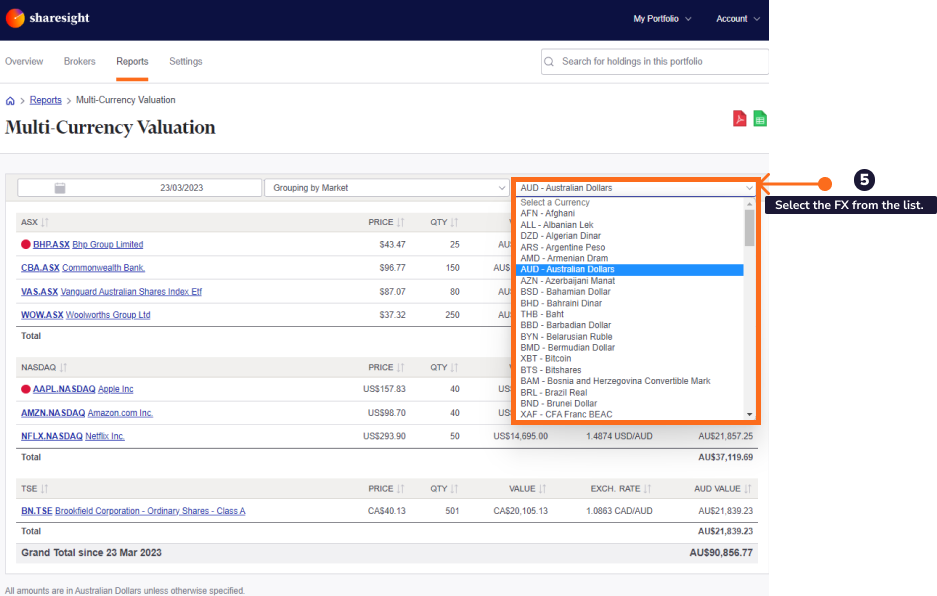
Task: Open the Grouping by Market dropdown
Action: [x=386, y=188]
